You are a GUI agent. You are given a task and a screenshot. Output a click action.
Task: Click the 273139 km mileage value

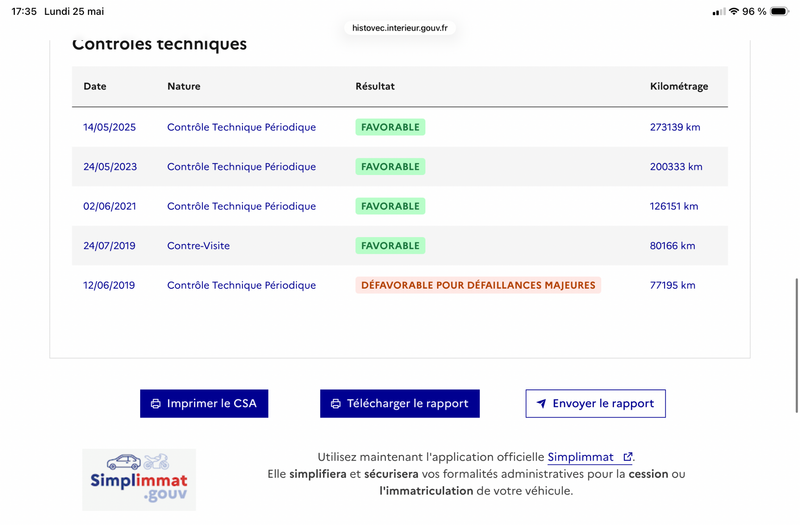click(x=674, y=127)
